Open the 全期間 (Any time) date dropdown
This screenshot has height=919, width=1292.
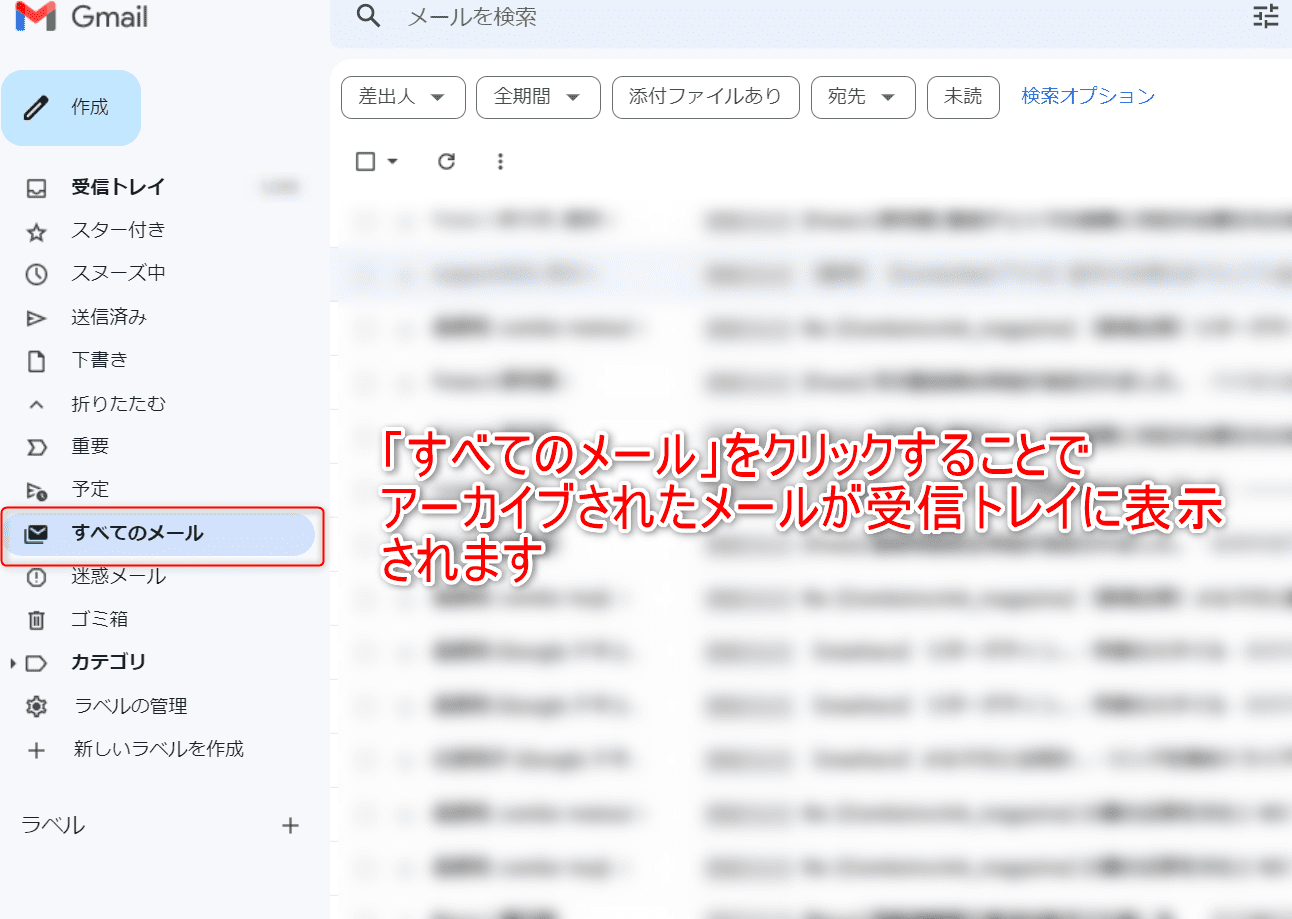[538, 97]
